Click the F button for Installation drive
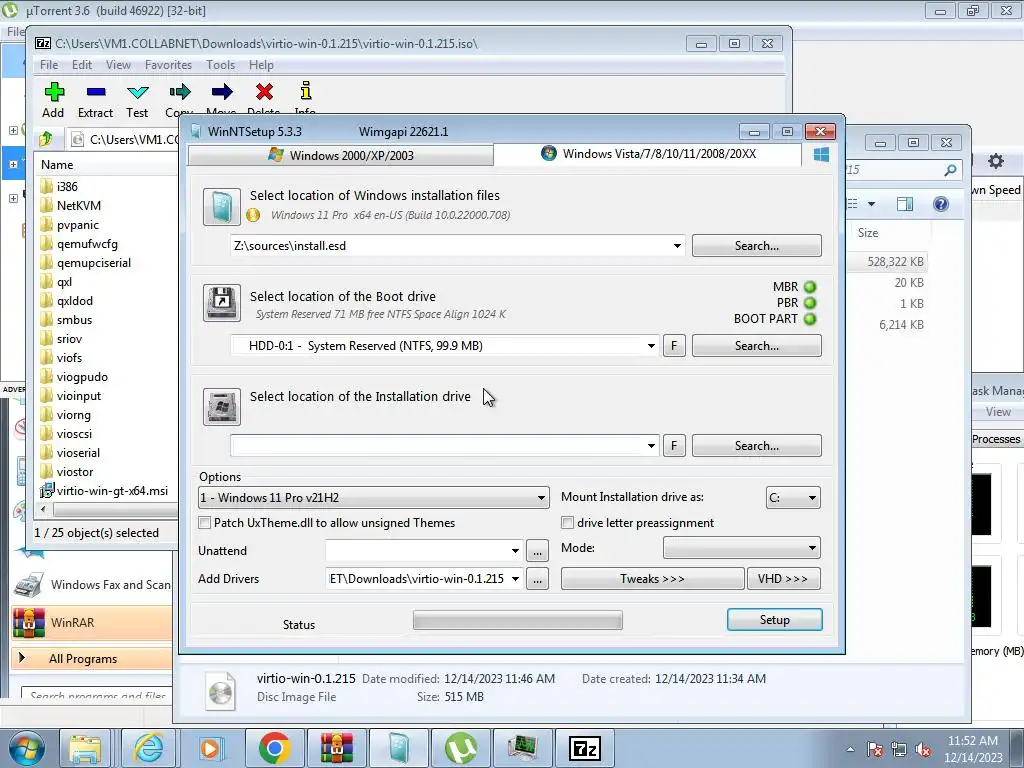This screenshot has height=768, width=1024. (675, 446)
